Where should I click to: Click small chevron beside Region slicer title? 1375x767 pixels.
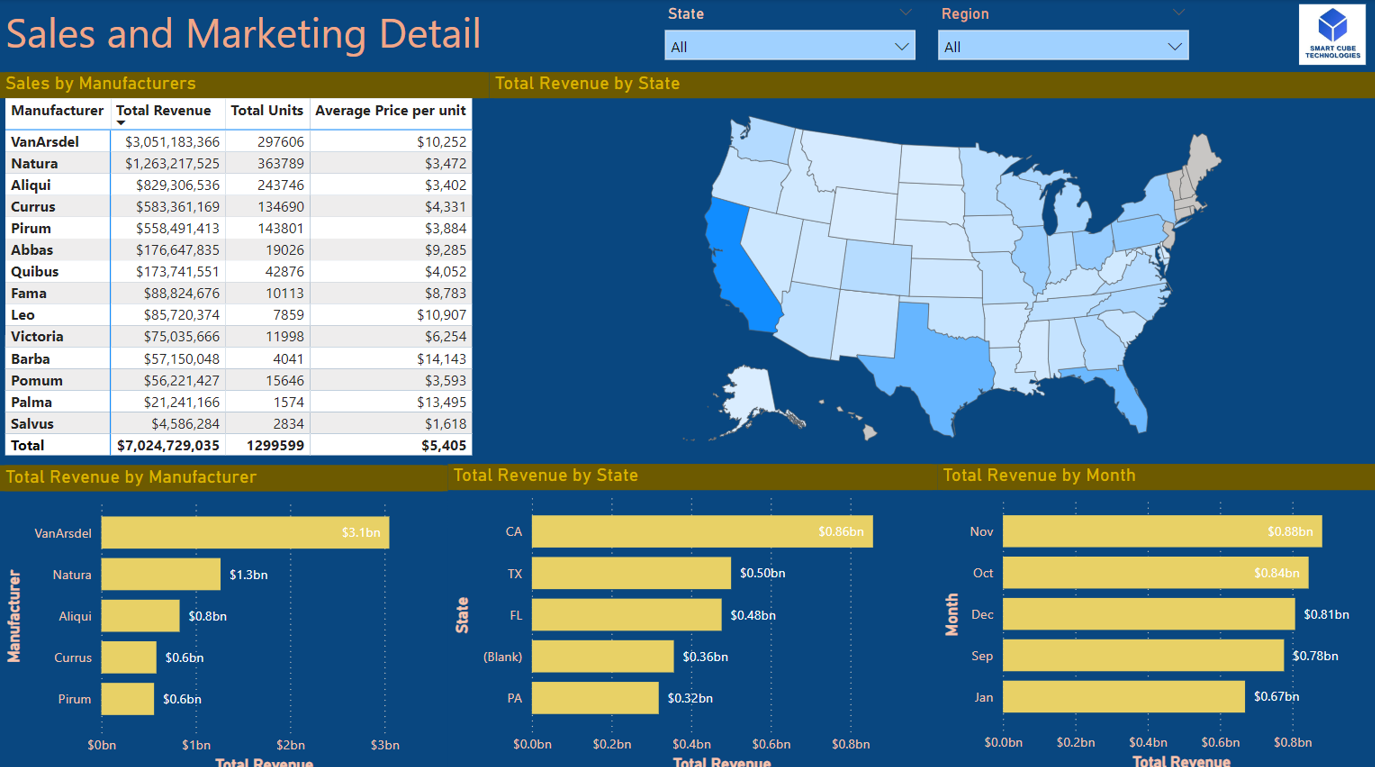tap(1178, 13)
